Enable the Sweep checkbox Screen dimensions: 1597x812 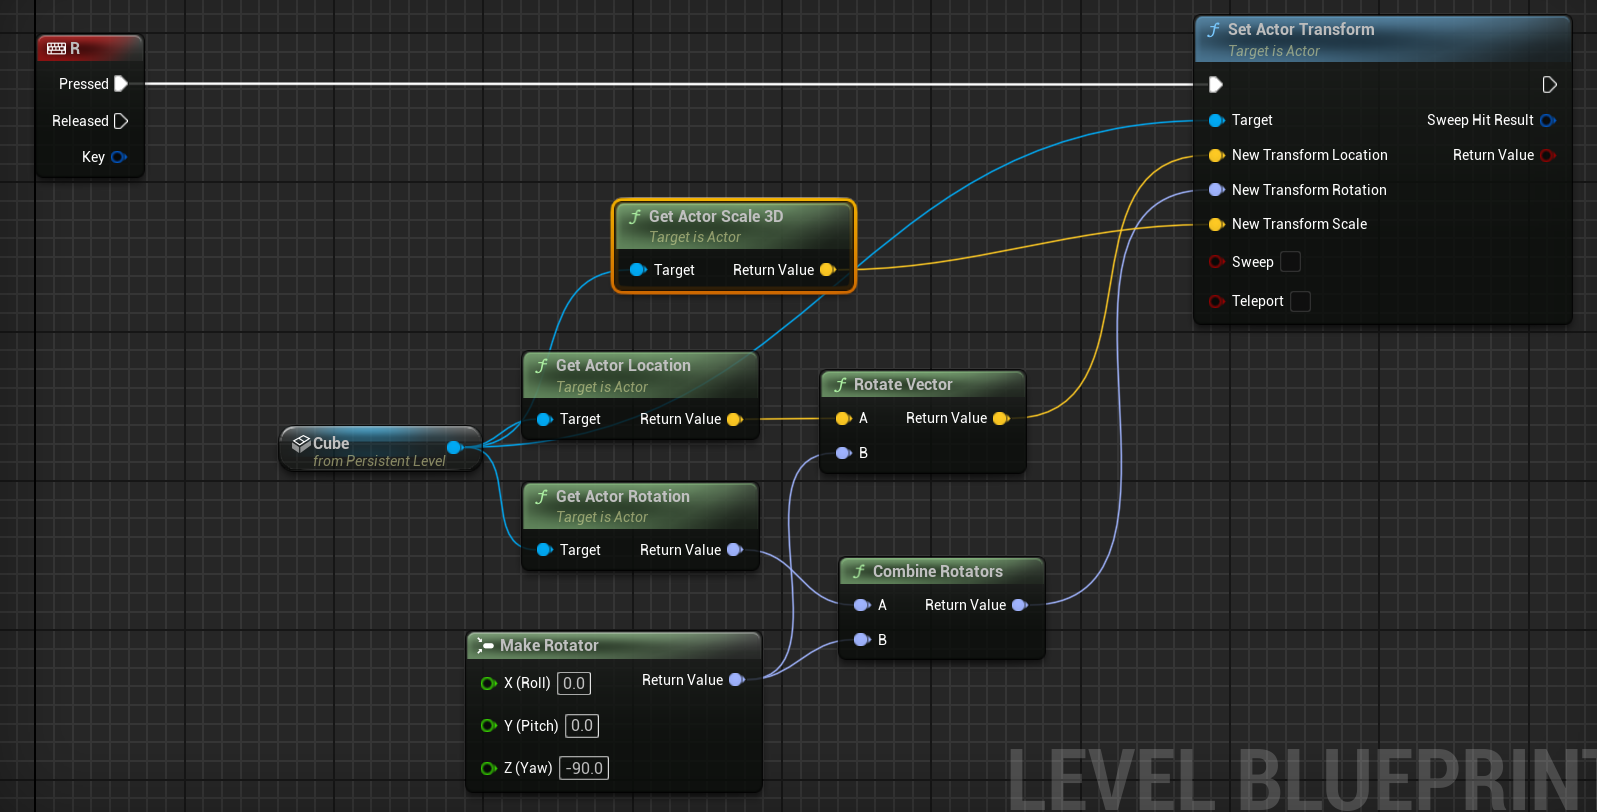[1291, 262]
